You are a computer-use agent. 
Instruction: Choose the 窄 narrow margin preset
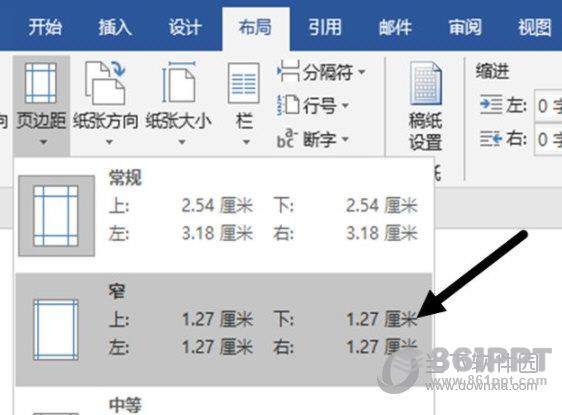[x=224, y=329]
